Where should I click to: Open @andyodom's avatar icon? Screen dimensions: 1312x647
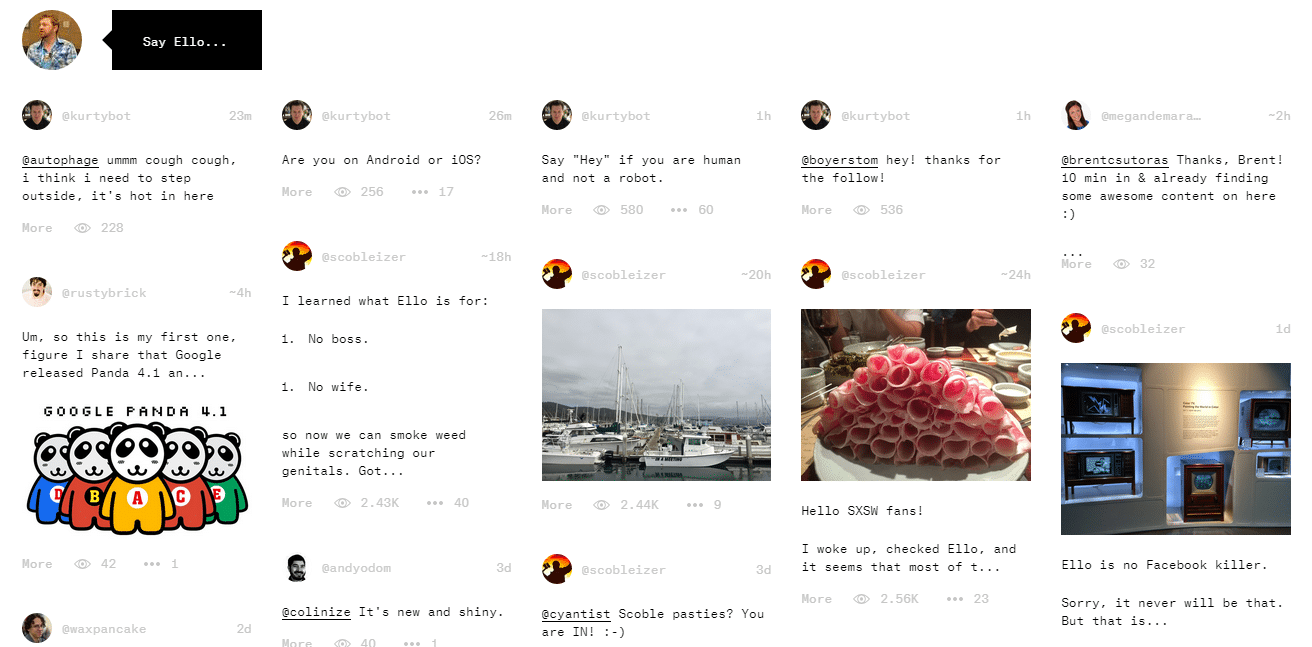[297, 567]
